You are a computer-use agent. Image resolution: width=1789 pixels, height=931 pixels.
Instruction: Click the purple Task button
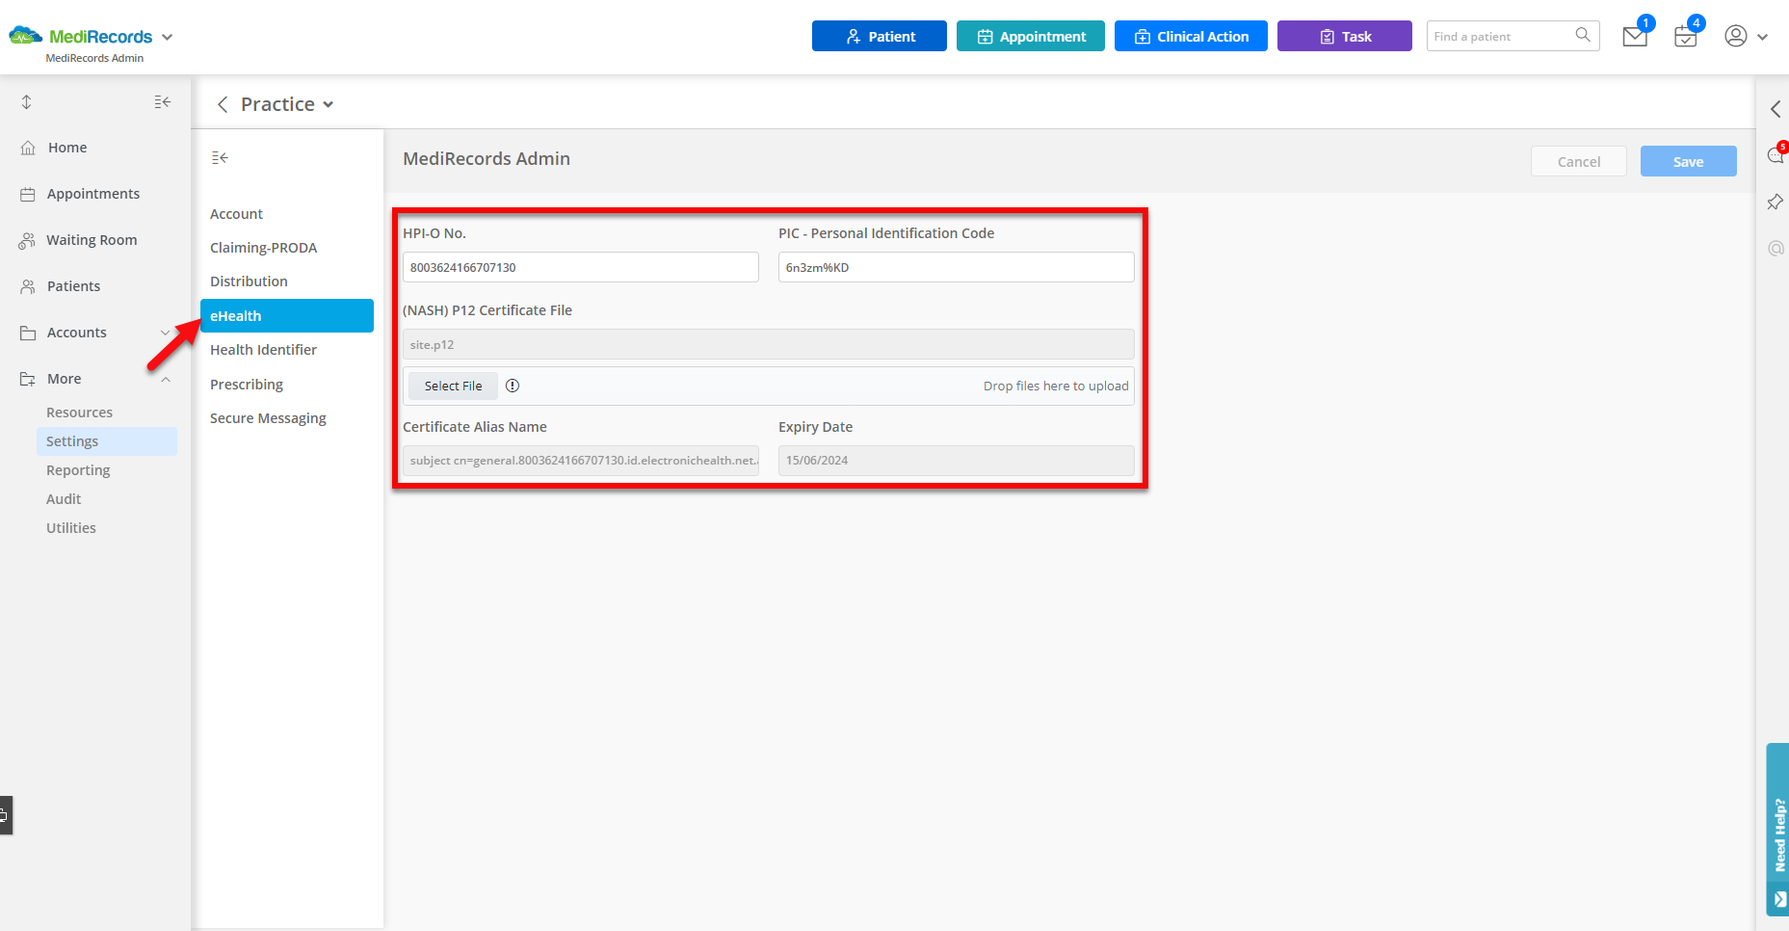point(1344,36)
